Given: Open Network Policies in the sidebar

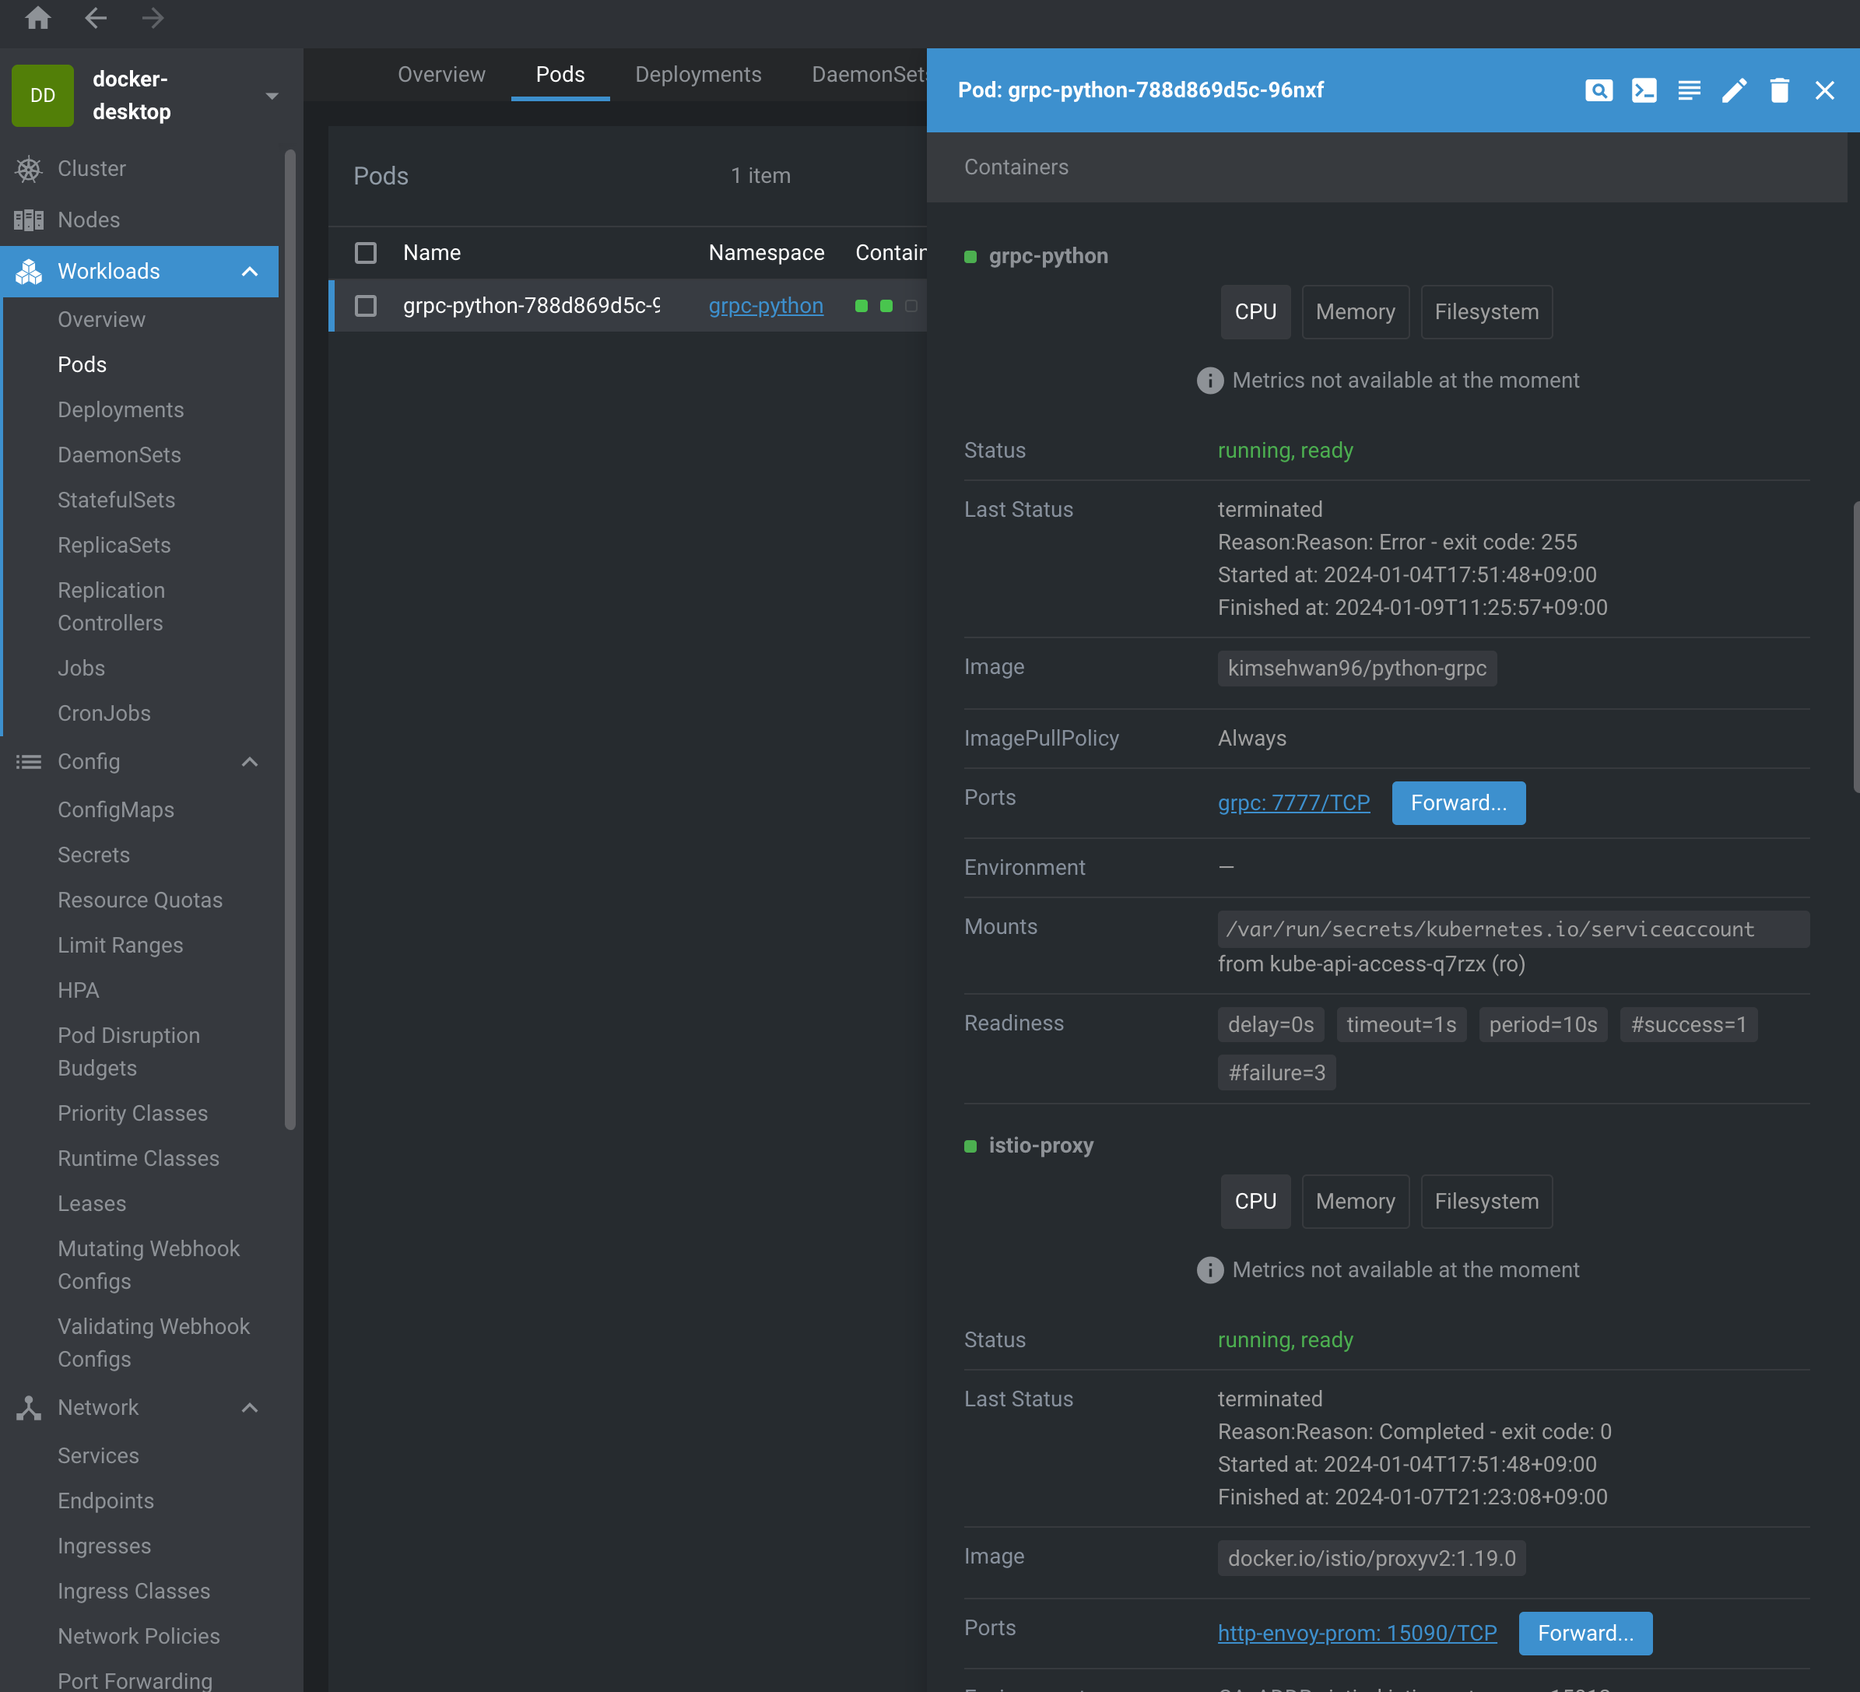Looking at the screenshot, I should point(139,1636).
